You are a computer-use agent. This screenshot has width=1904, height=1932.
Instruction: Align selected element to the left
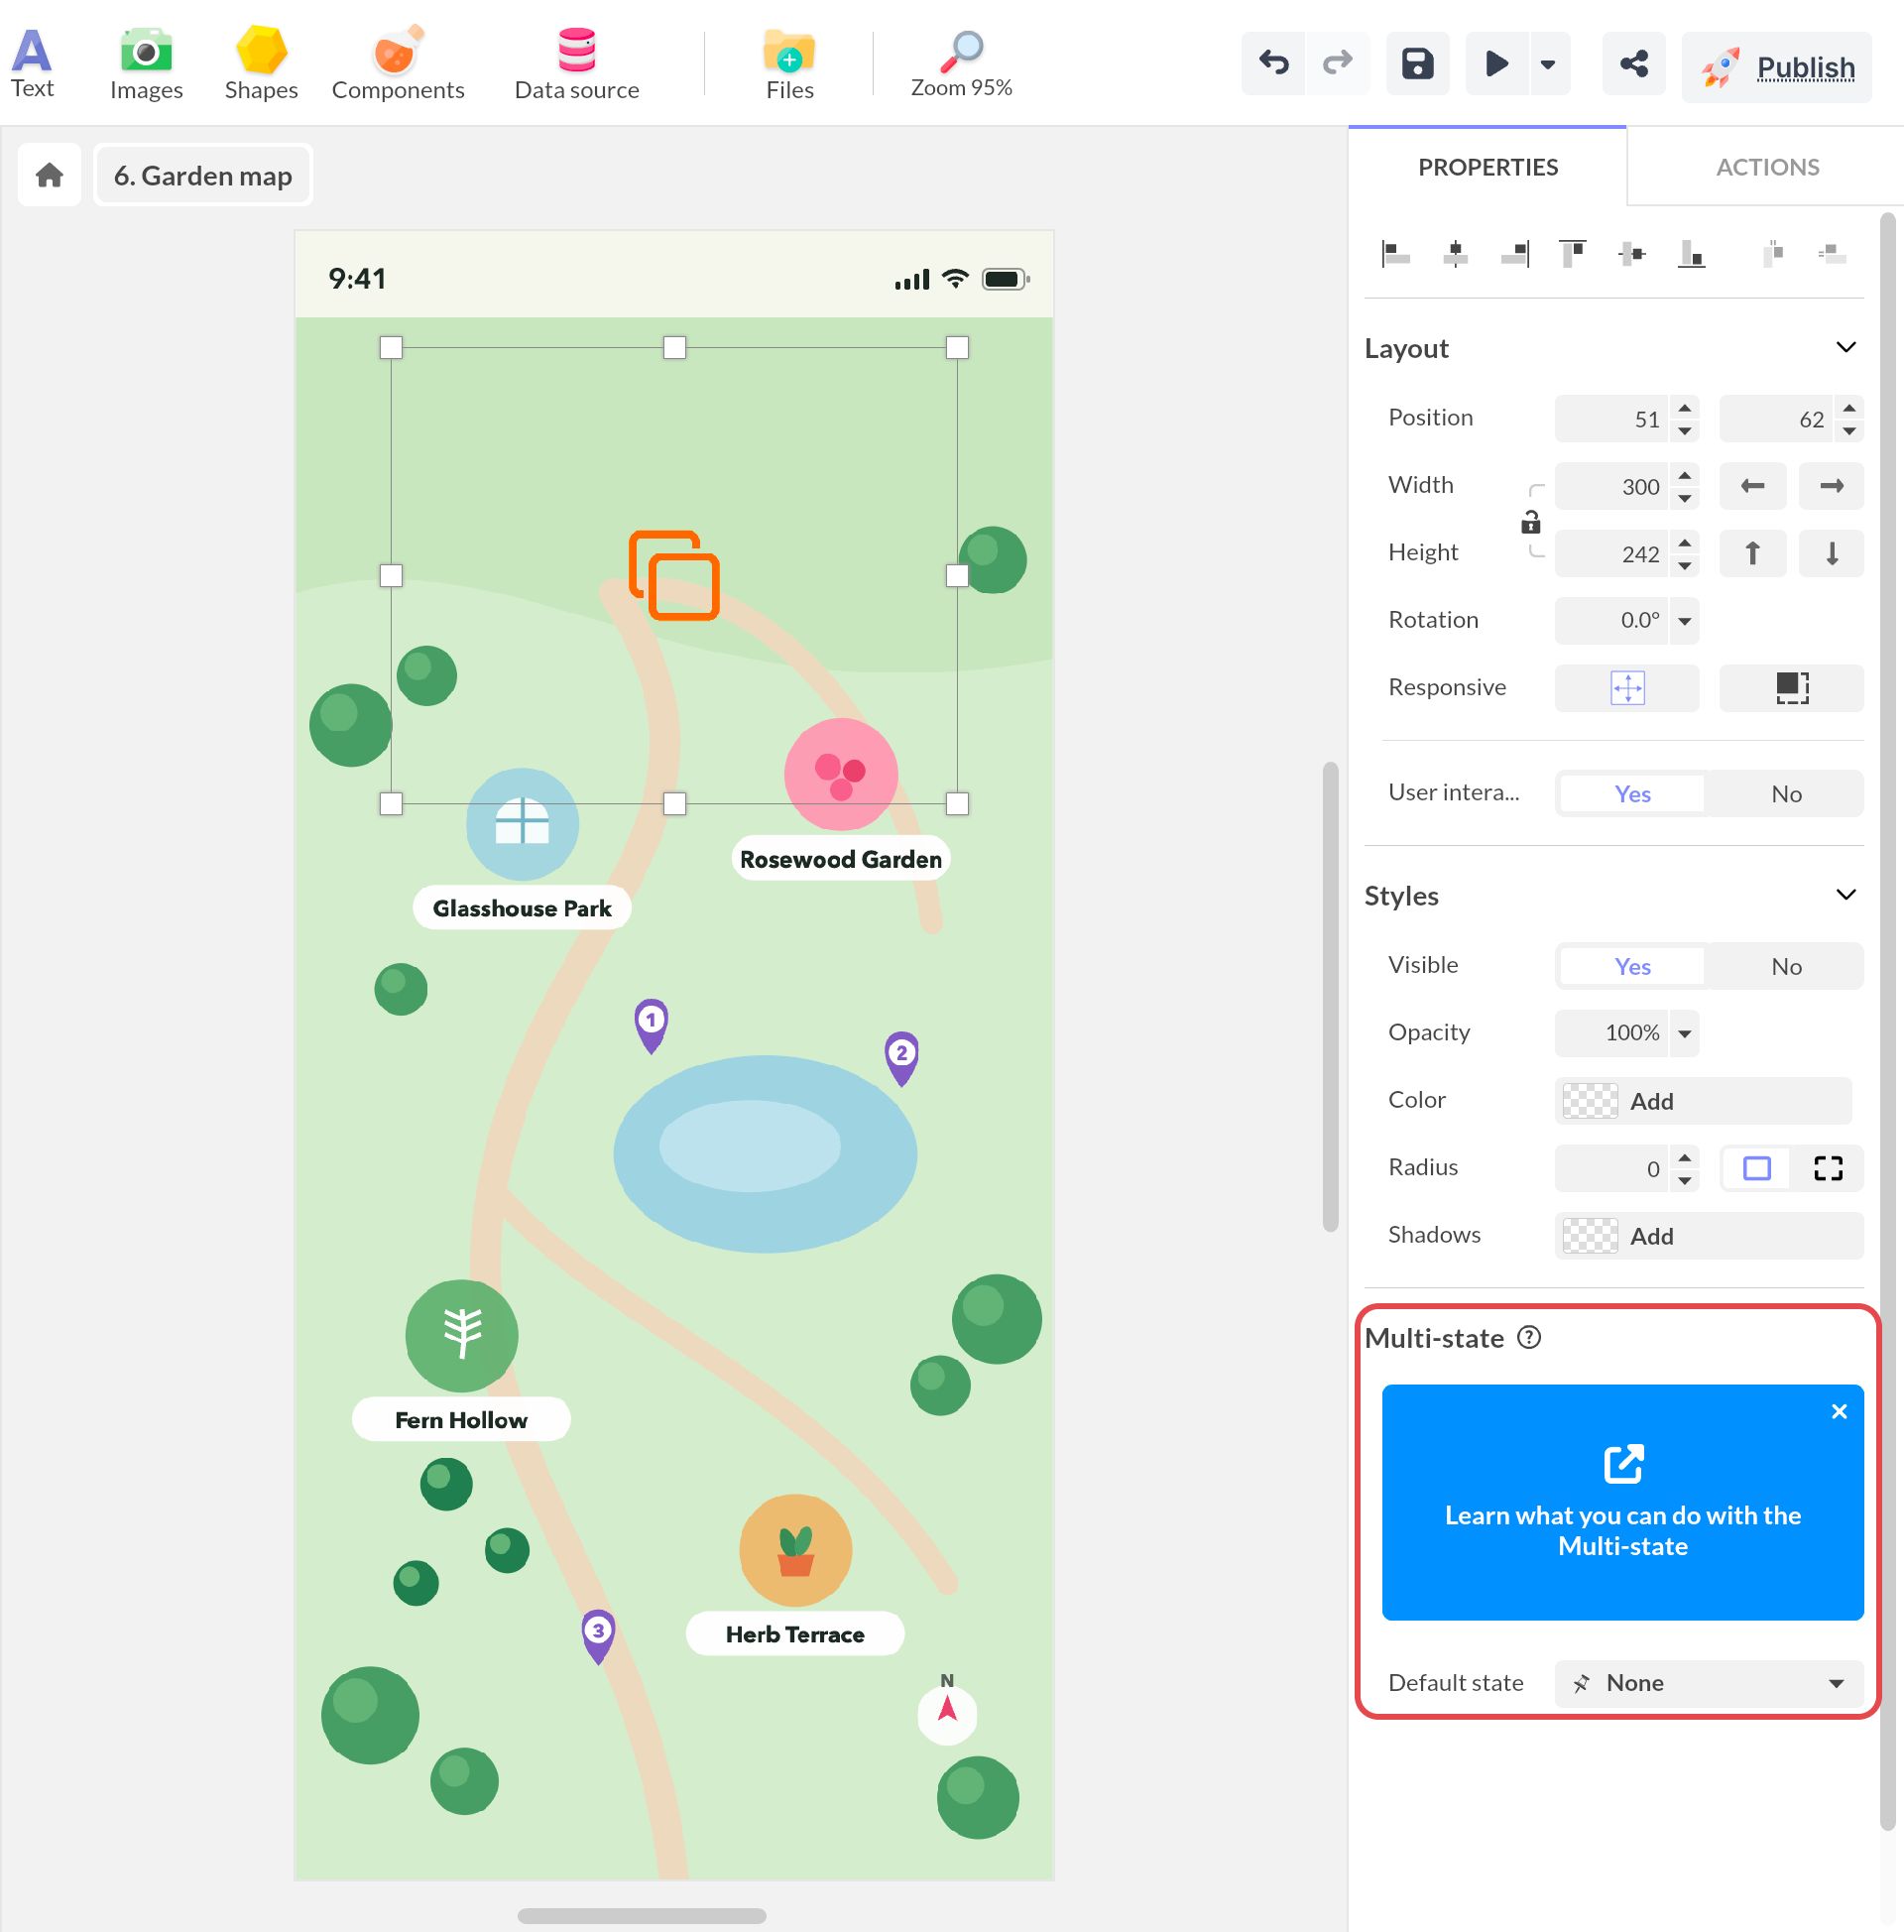(1395, 254)
